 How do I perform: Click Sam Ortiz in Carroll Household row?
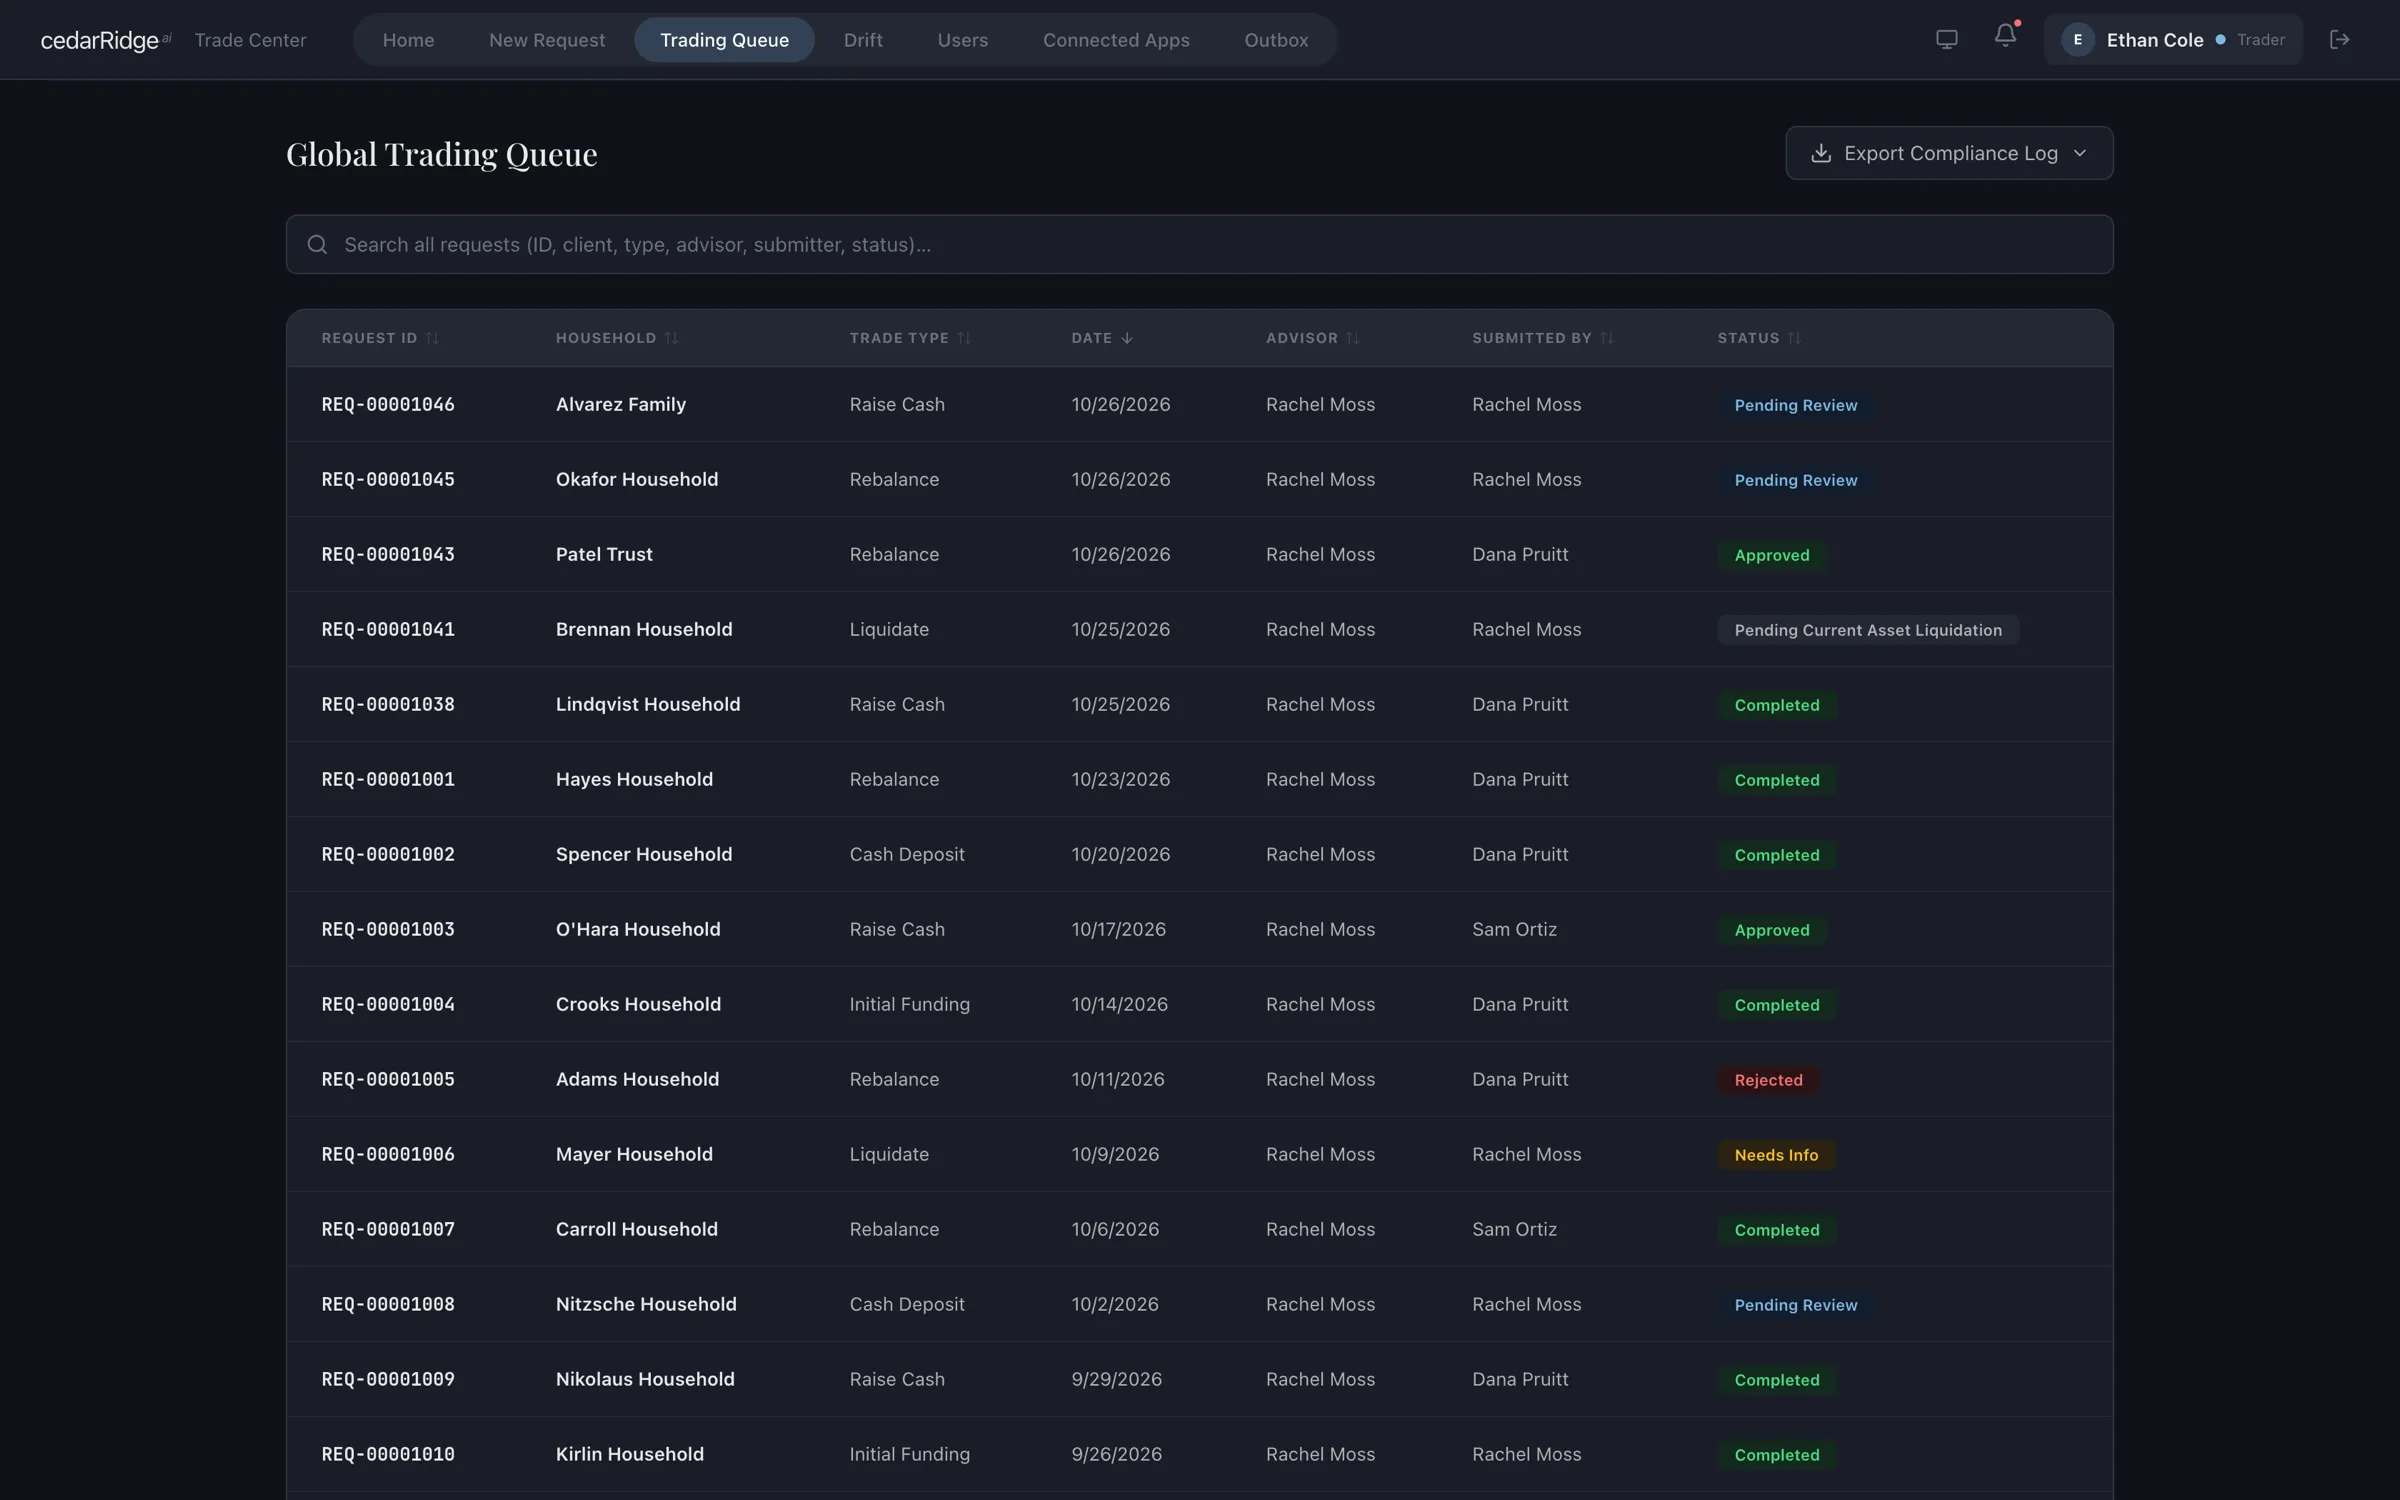(1514, 1229)
